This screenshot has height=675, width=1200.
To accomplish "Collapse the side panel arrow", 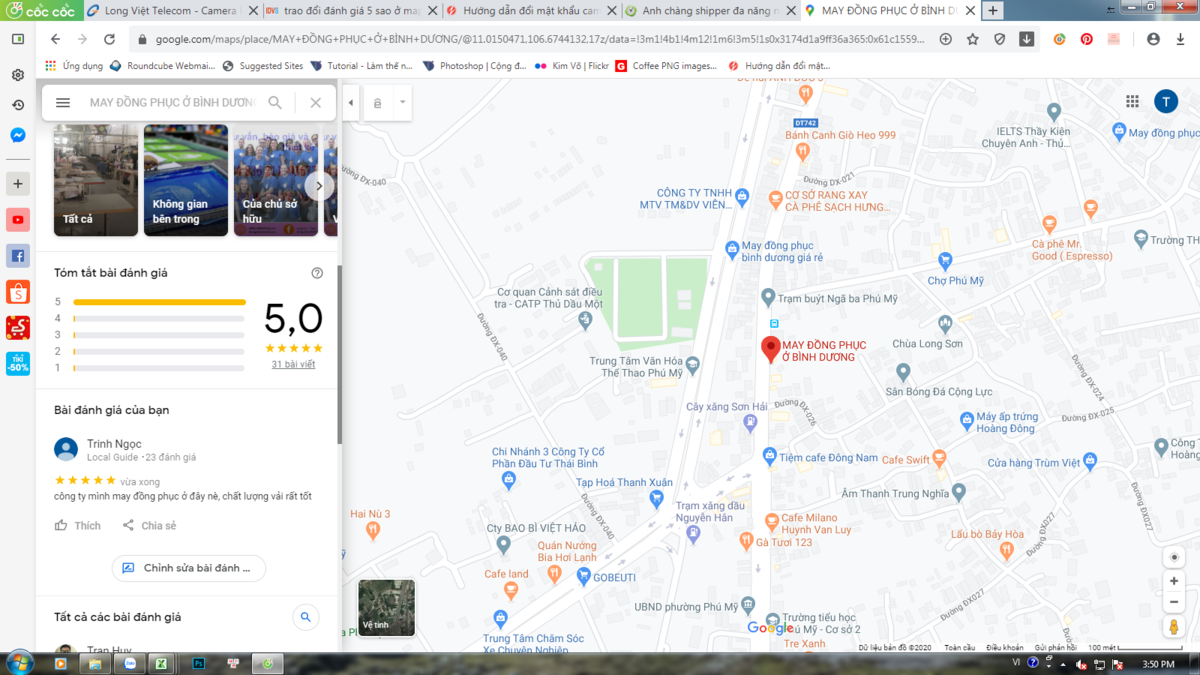I will tap(350, 102).
